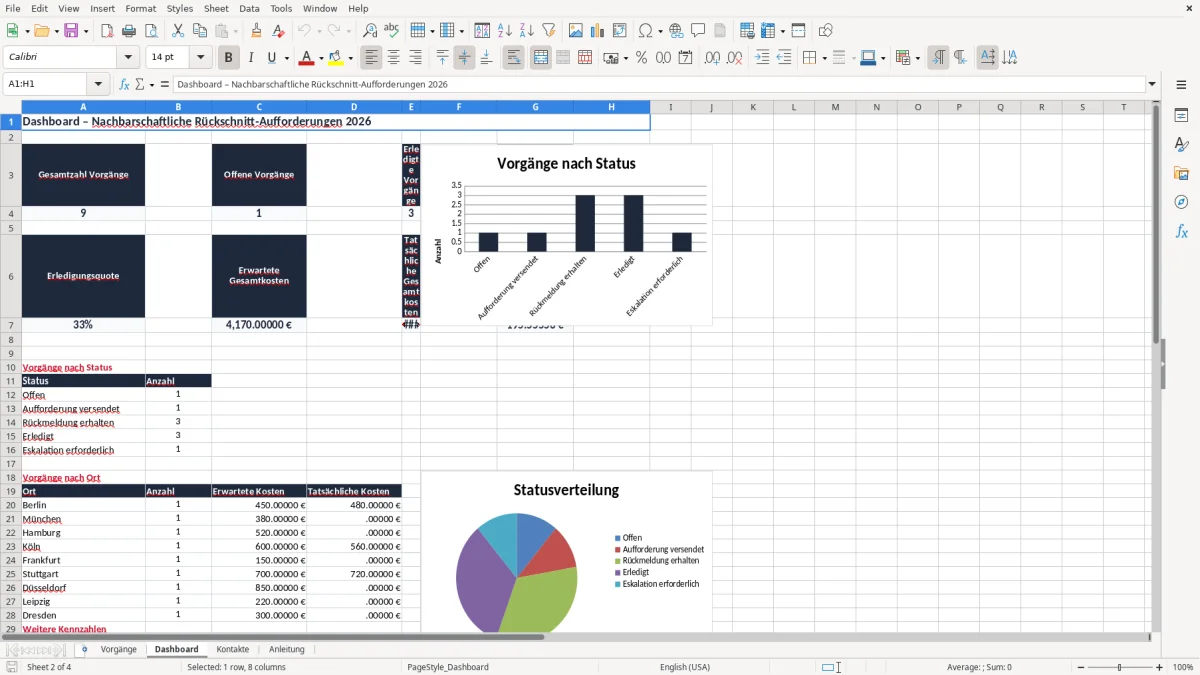The image size is (1200, 675).
Task: Toggle Italic formatting
Action: [251, 58]
